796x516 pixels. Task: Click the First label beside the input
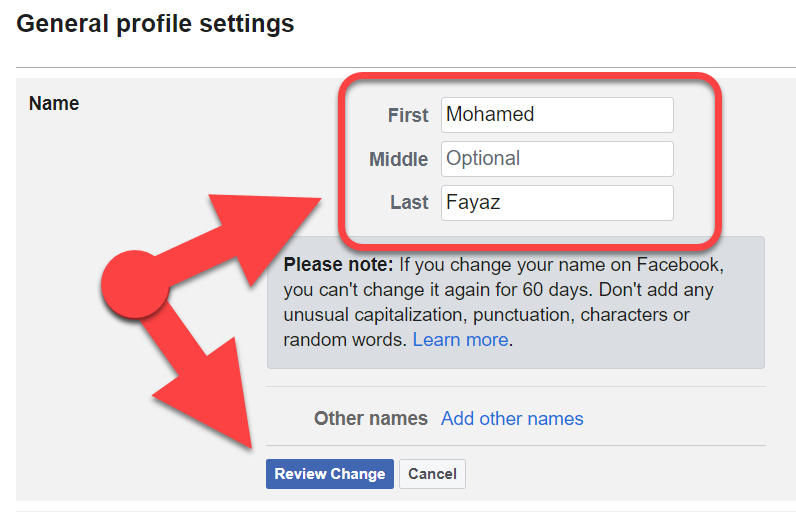[408, 115]
